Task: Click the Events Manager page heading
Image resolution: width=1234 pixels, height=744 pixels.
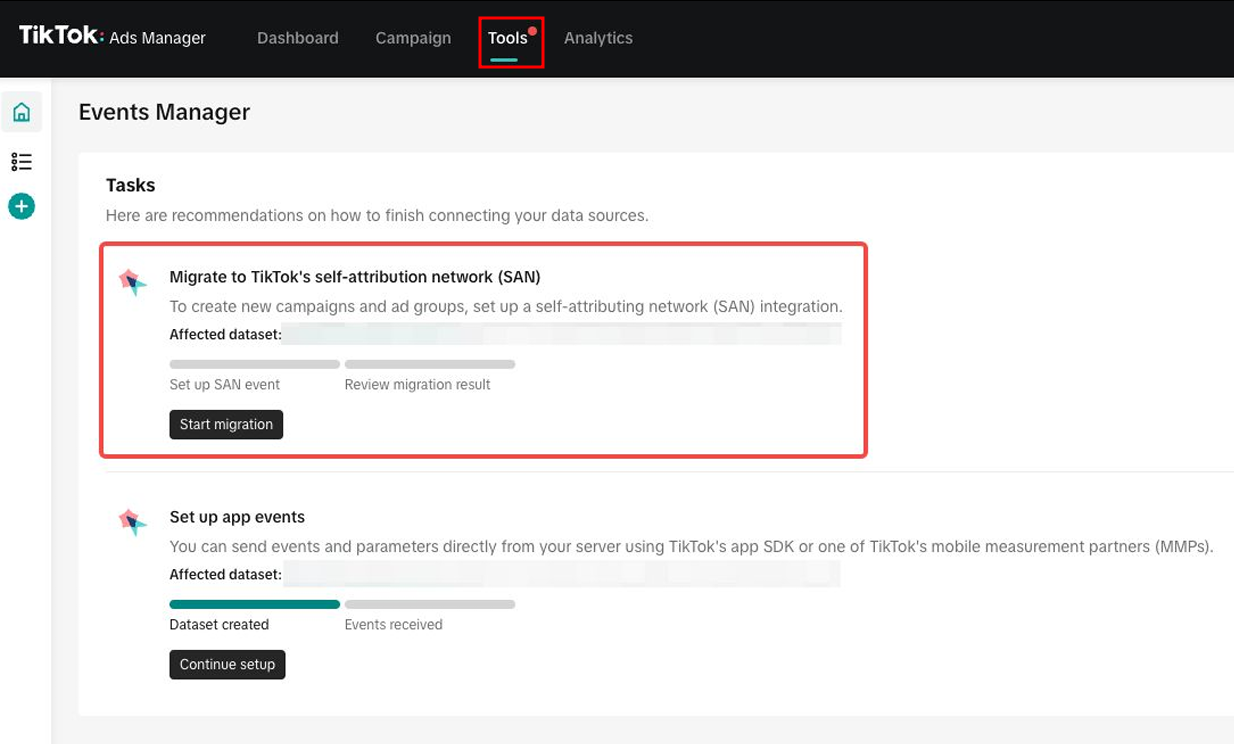Action: [x=164, y=112]
